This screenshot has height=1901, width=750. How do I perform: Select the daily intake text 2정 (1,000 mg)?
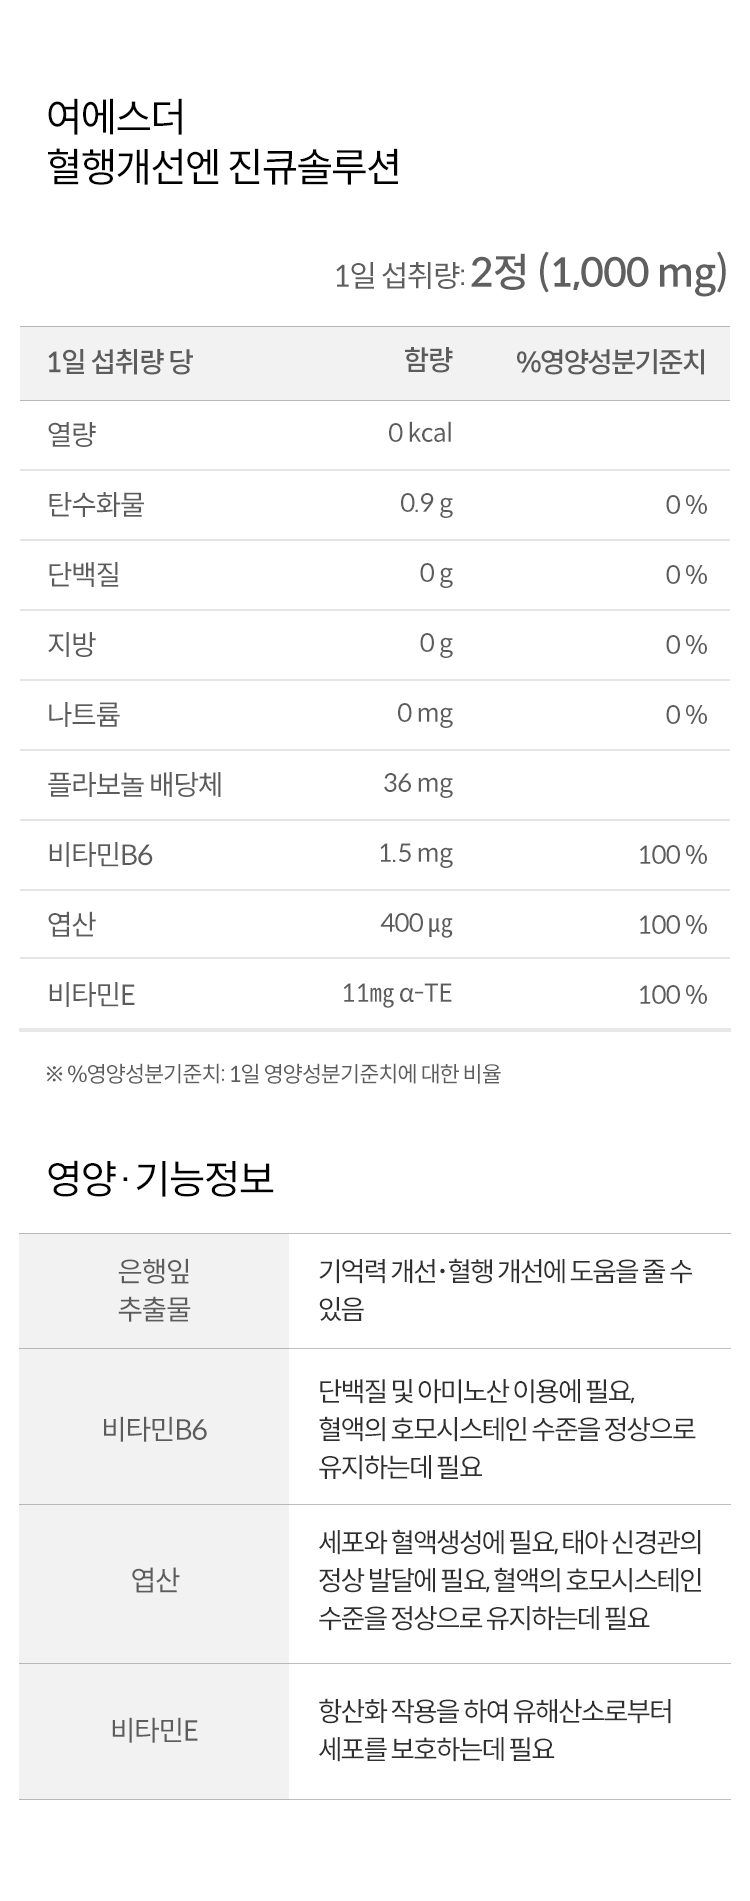(x=598, y=272)
